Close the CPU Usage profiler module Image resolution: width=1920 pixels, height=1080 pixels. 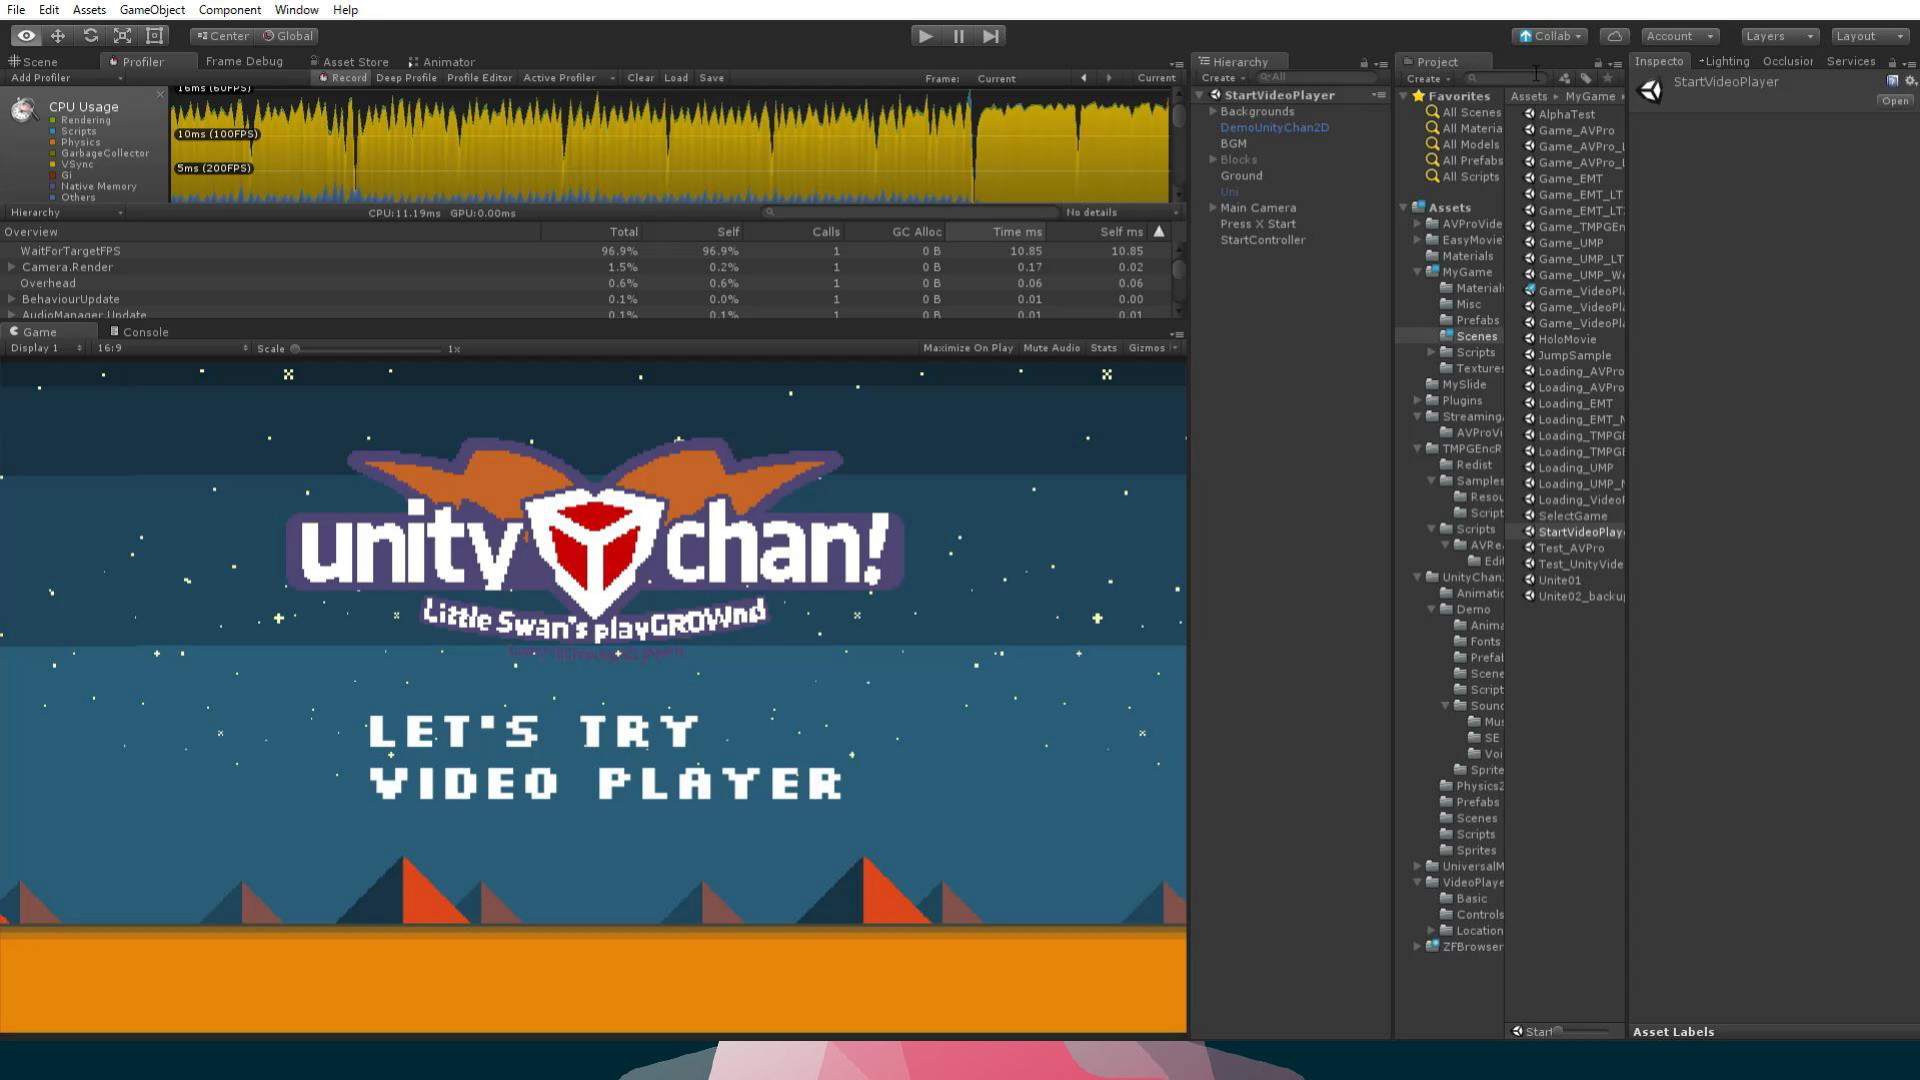point(160,94)
